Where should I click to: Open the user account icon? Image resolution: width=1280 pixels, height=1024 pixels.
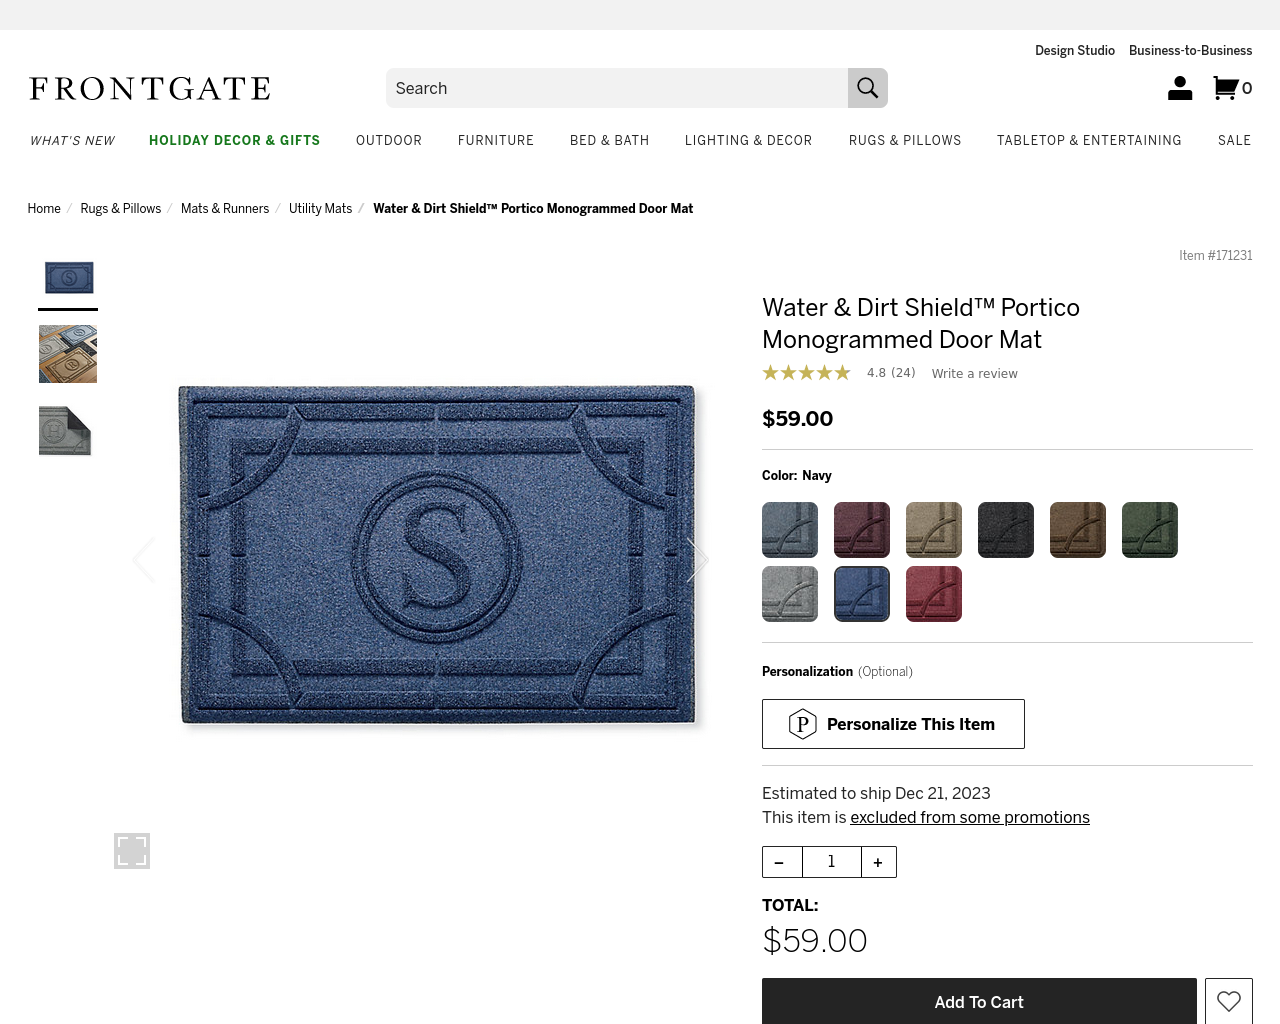click(x=1180, y=88)
